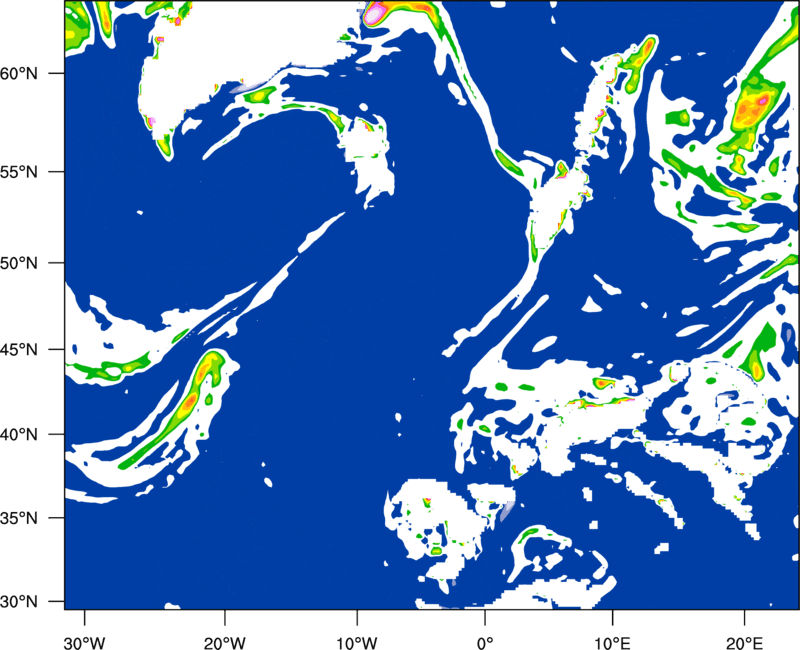Click the 10°W longitude label
Screen dimensions: 800x650
(357, 643)
